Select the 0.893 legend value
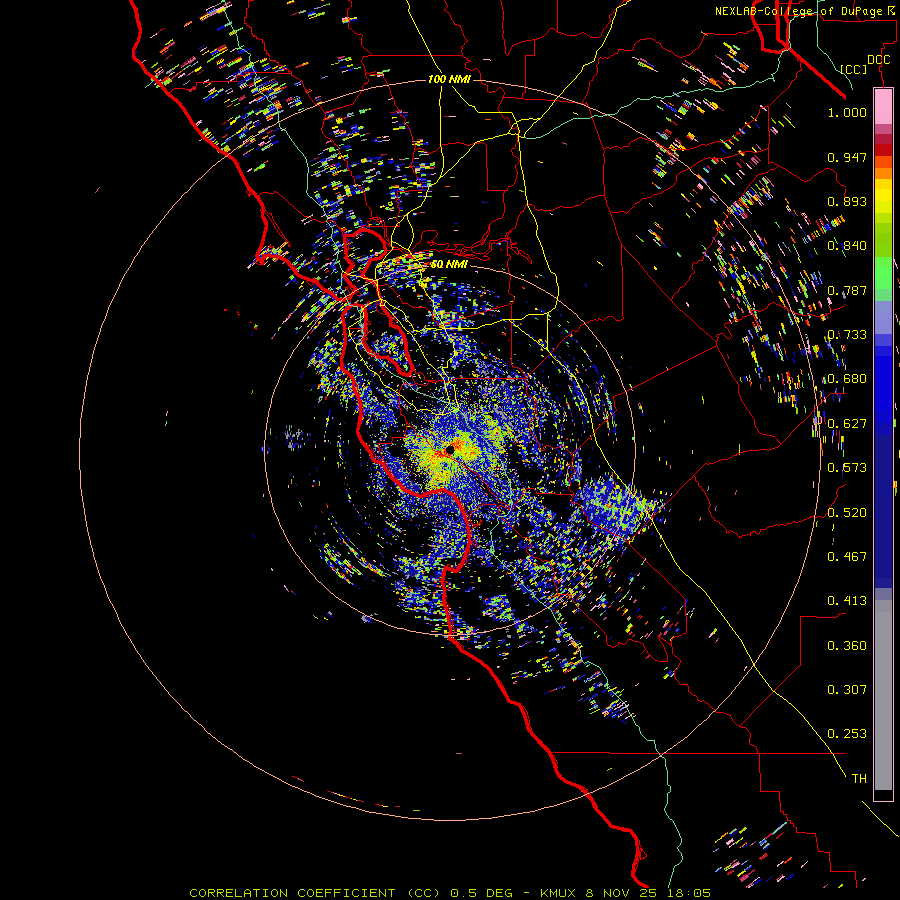 847,201
